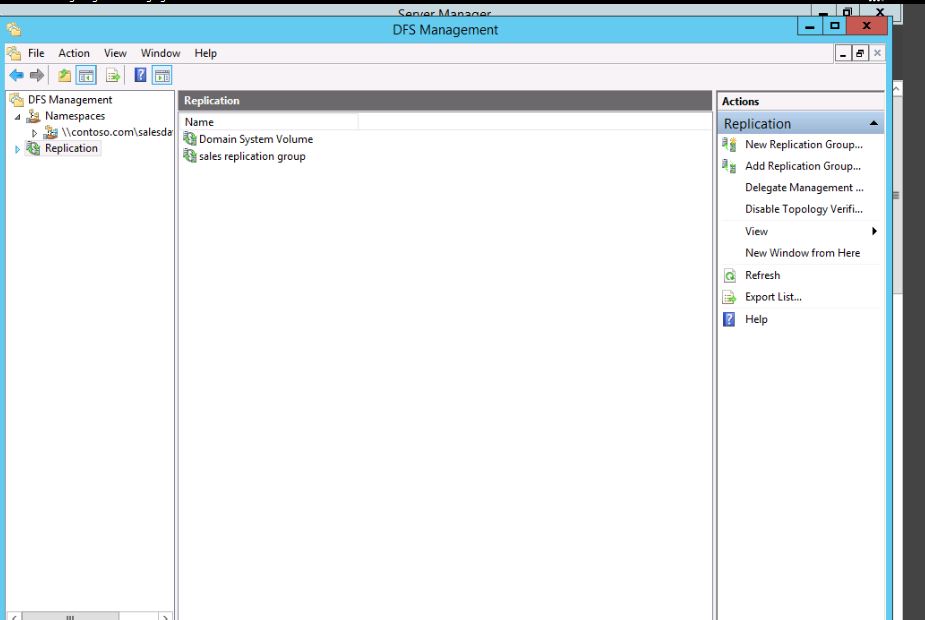The width and height of the screenshot is (925, 620).
Task: Toggle the Show/Hide Console Tree icon
Action: [x=86, y=75]
